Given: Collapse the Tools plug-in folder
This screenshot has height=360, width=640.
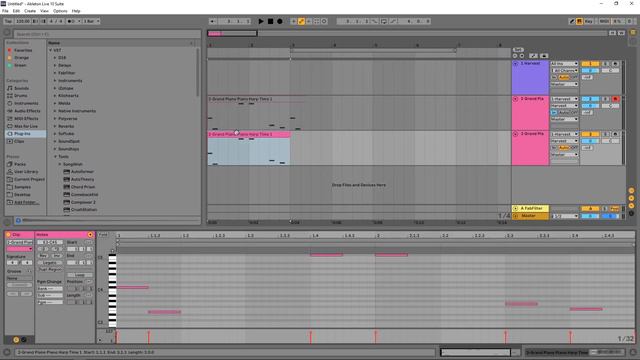Looking at the screenshot, I should [55, 156].
